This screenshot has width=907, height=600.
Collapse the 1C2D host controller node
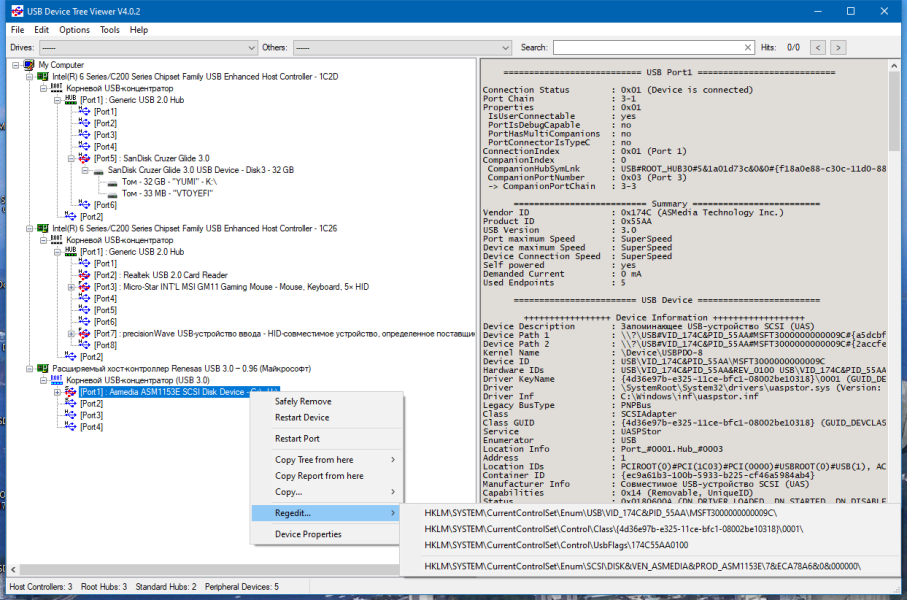30,76
